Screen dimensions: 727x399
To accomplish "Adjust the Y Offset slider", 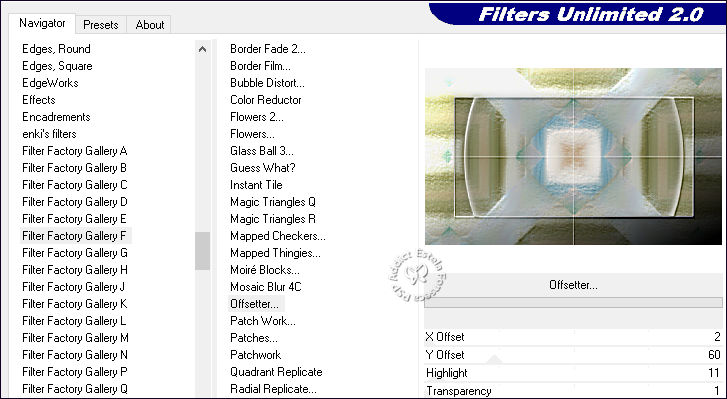I will point(574,355).
